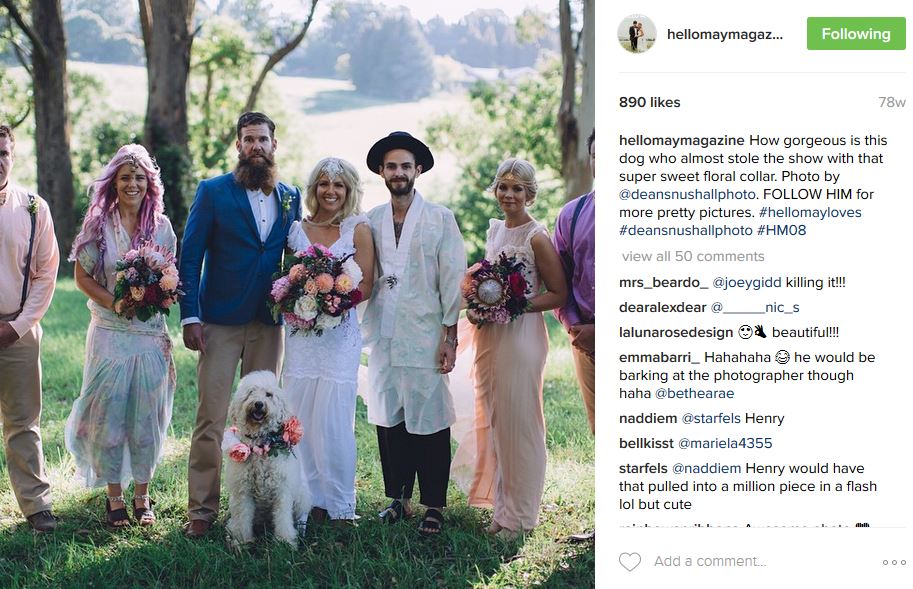Visit mrs_beardo_ commenter profile
913x589 pixels.
[663, 282]
